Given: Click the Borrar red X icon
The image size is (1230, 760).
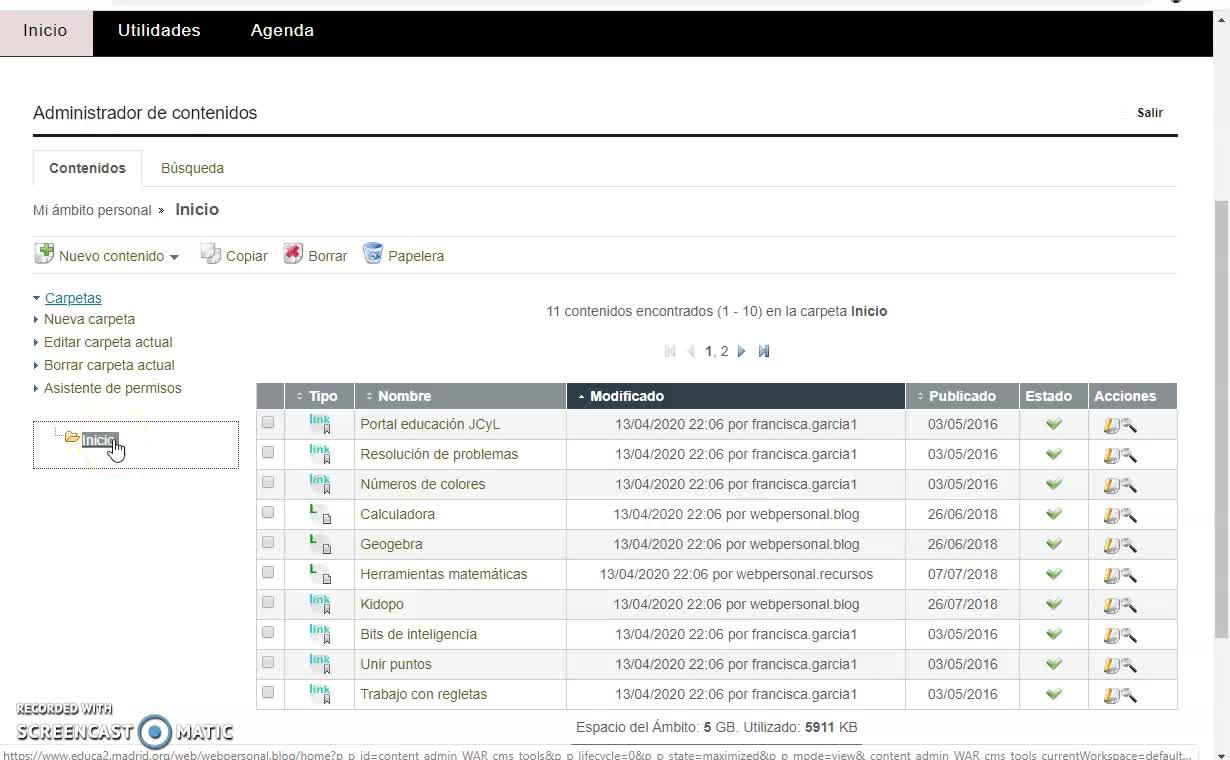Looking at the screenshot, I should [x=293, y=254].
